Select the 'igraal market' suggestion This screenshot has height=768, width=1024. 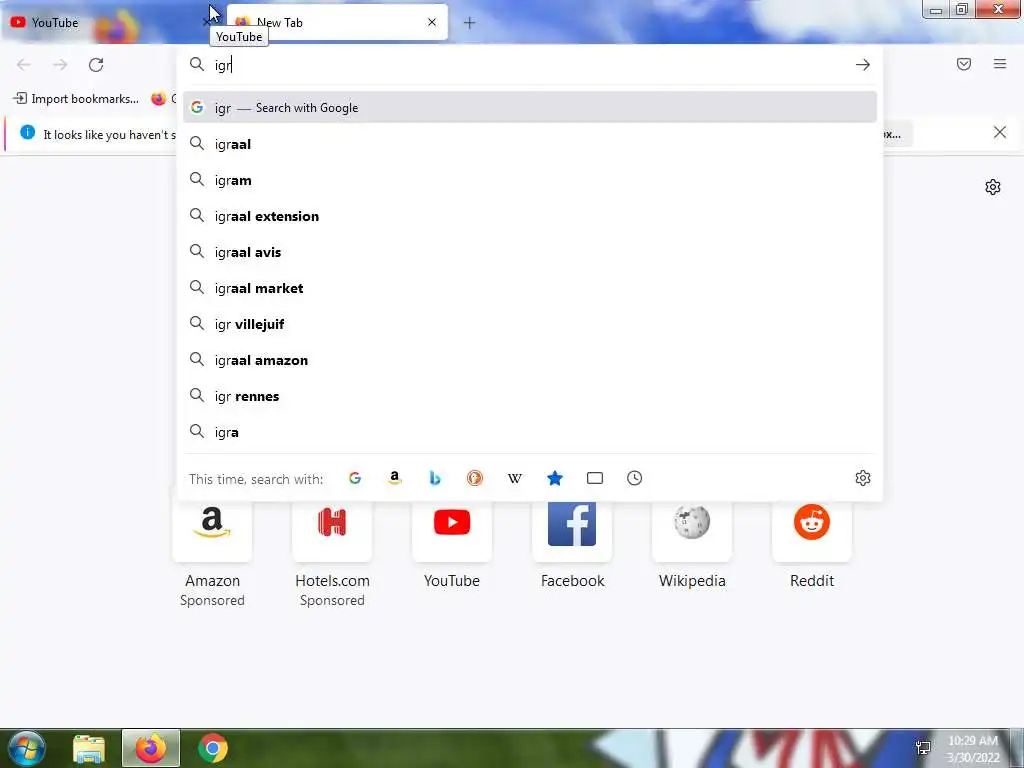coord(530,288)
